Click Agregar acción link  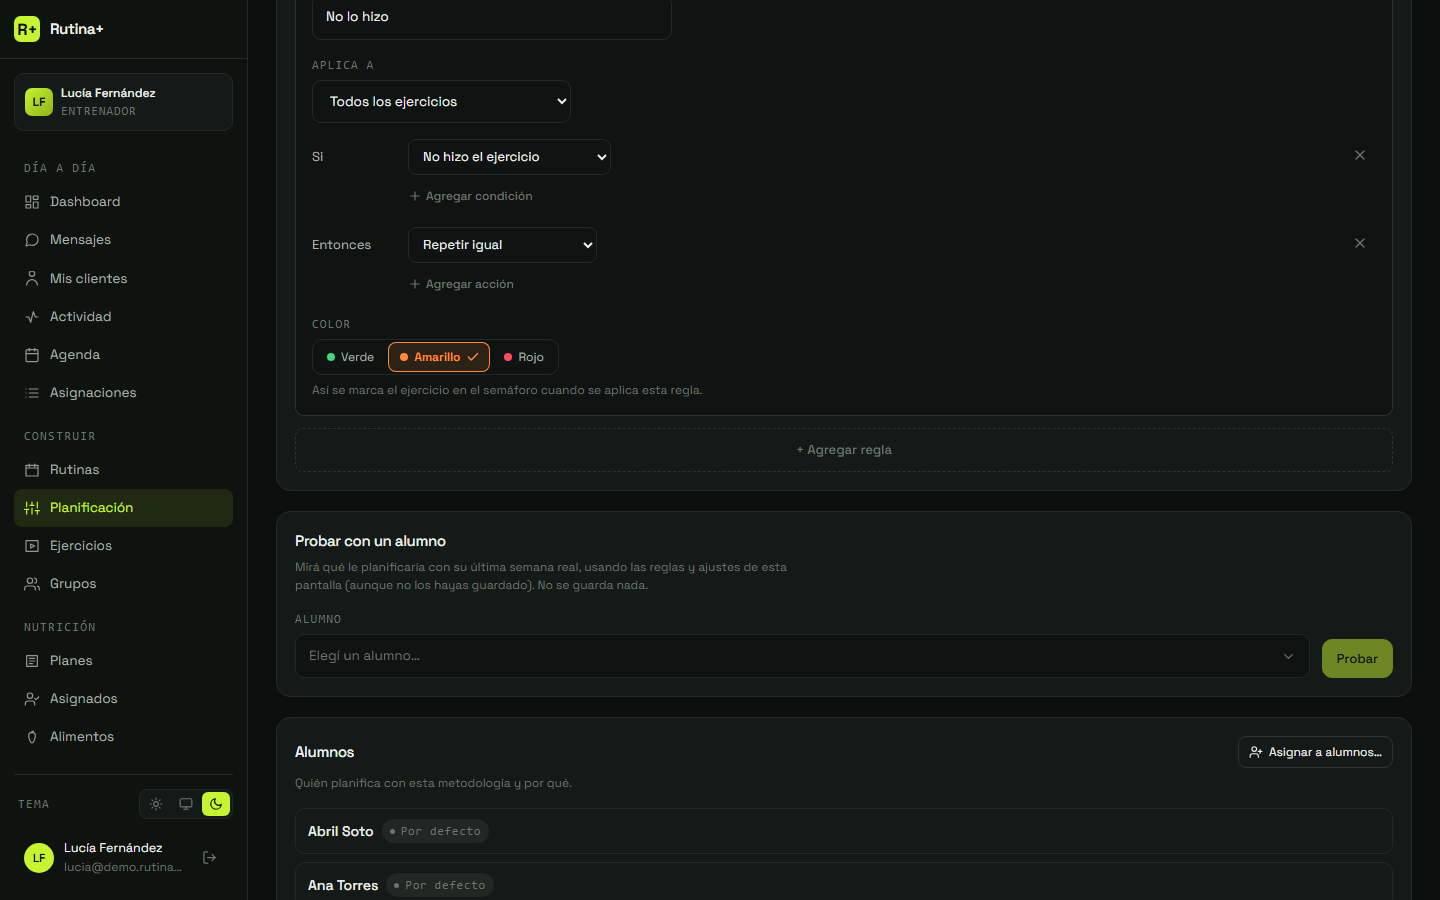pyautogui.click(x=462, y=284)
